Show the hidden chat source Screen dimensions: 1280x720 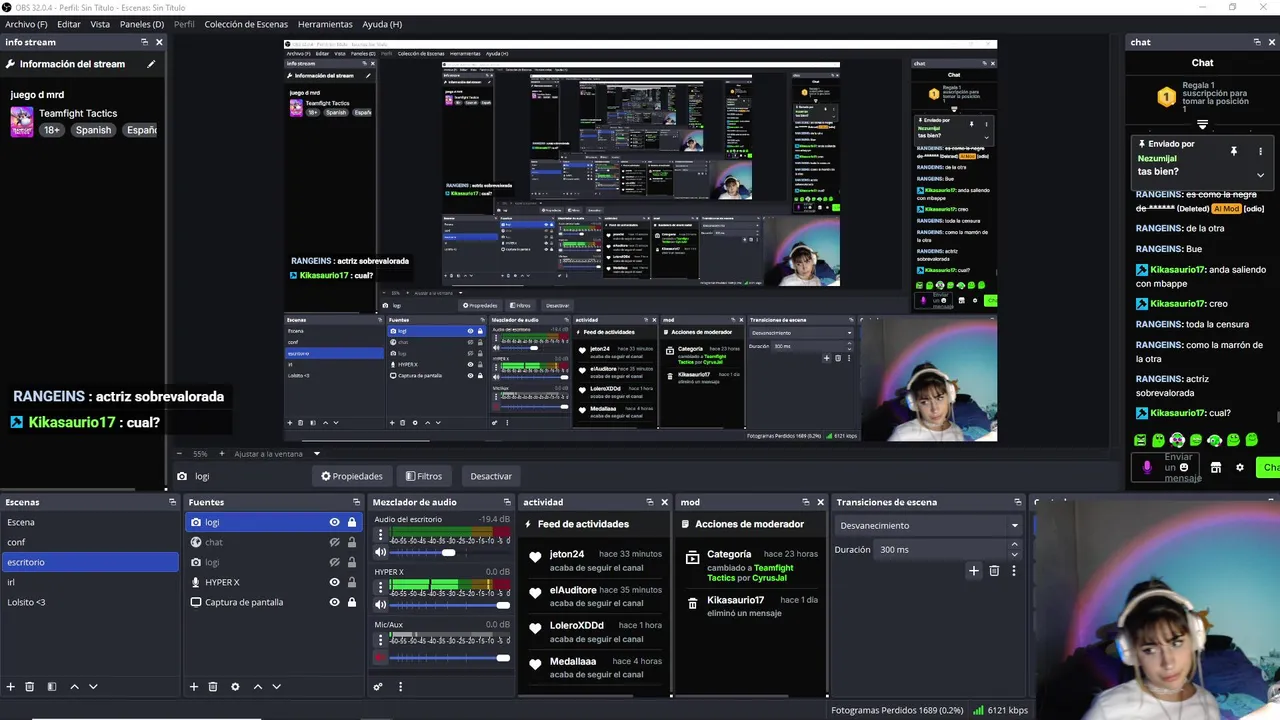point(334,542)
